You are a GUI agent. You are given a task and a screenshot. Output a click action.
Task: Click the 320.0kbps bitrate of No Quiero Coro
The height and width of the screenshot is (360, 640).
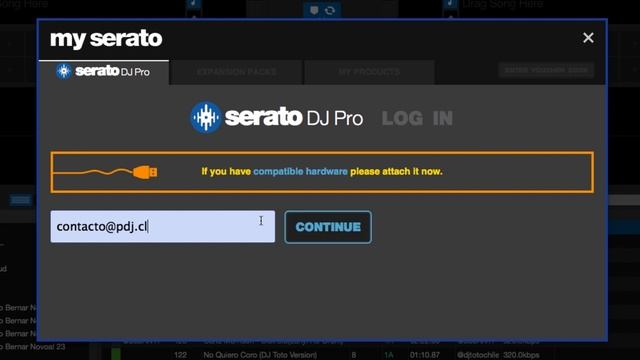tap(521, 355)
